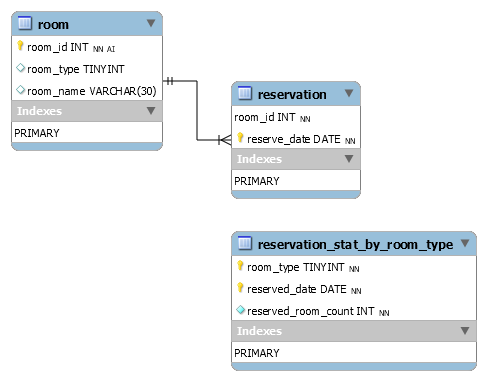Select the reserve_date key icon
This screenshot has width=487, height=381.
[240, 137]
